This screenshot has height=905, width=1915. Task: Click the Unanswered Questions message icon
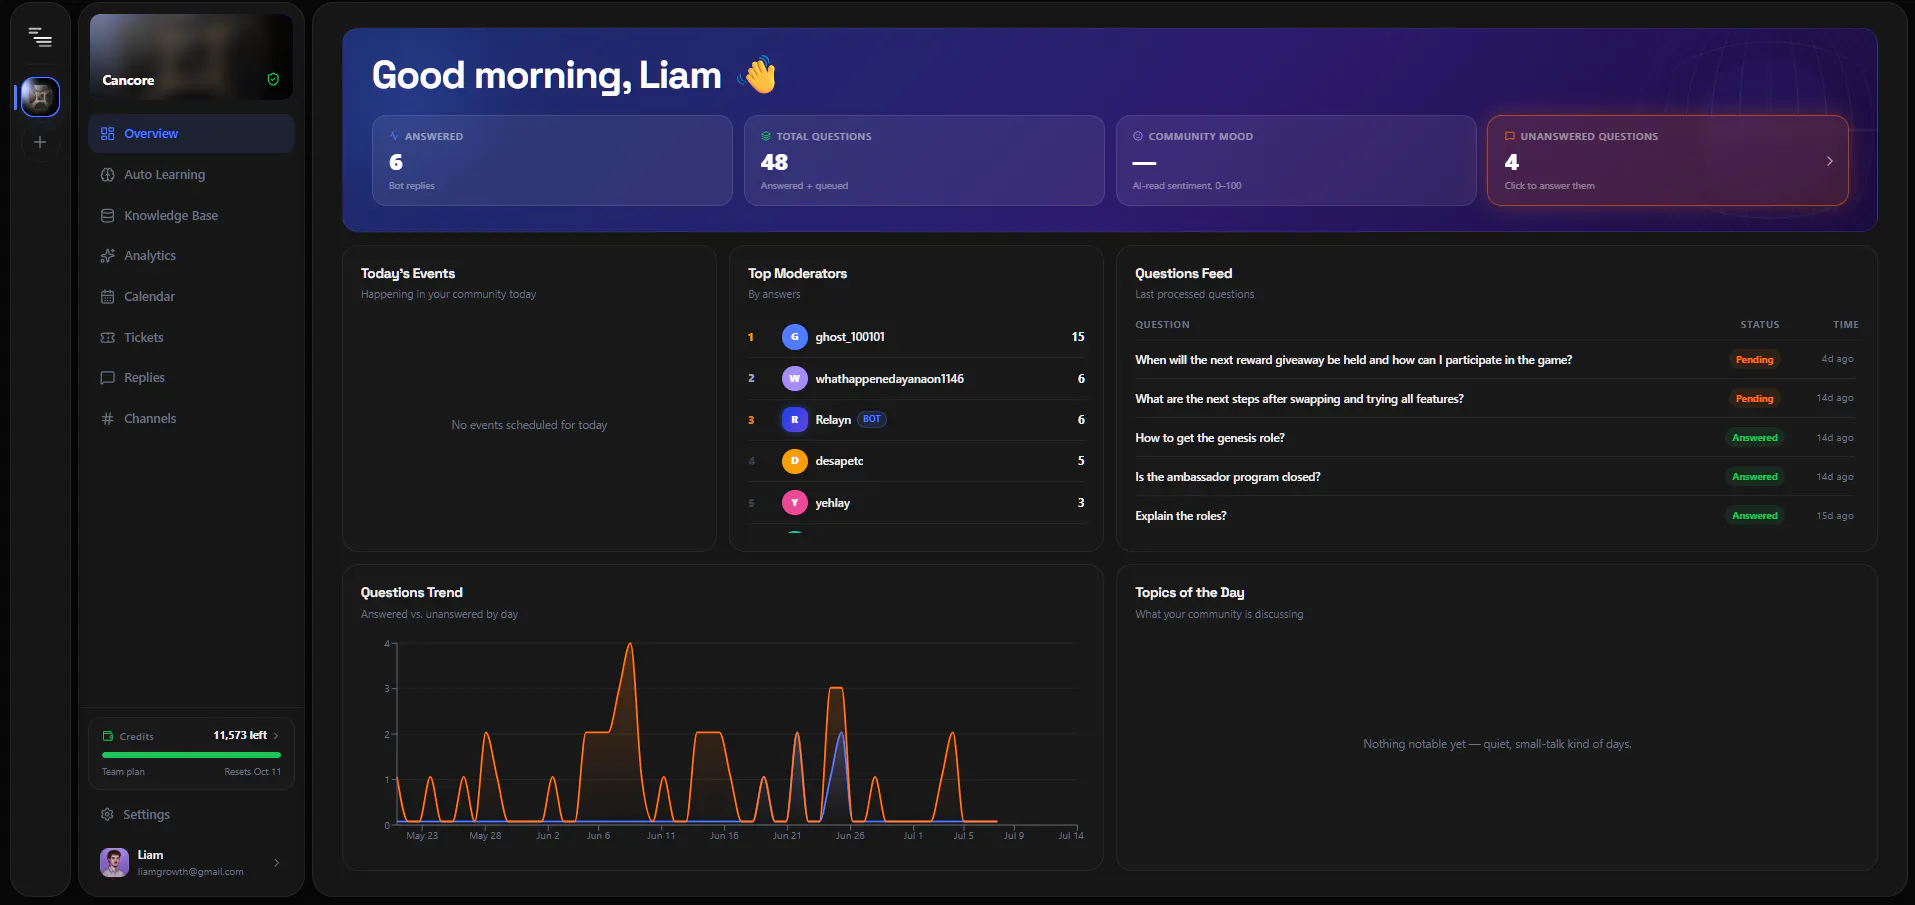tap(1510, 136)
